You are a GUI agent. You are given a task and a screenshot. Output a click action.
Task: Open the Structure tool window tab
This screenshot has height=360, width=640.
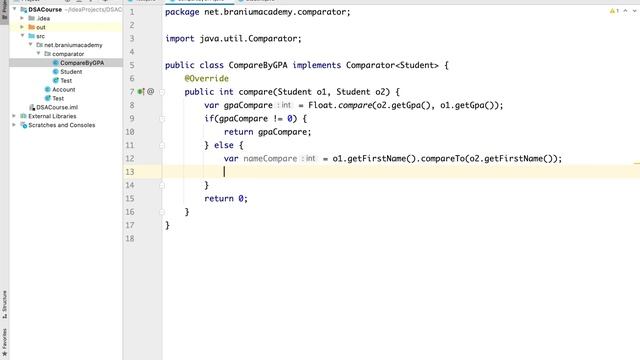(4, 304)
